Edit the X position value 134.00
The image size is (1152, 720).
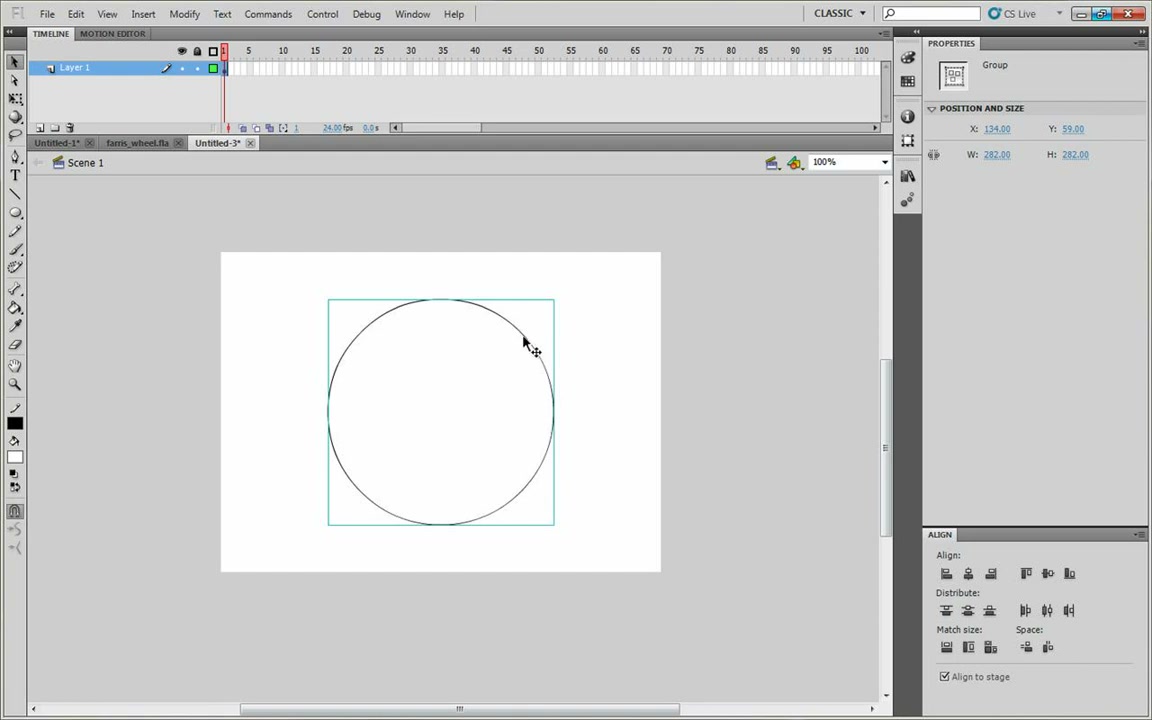pos(997,129)
